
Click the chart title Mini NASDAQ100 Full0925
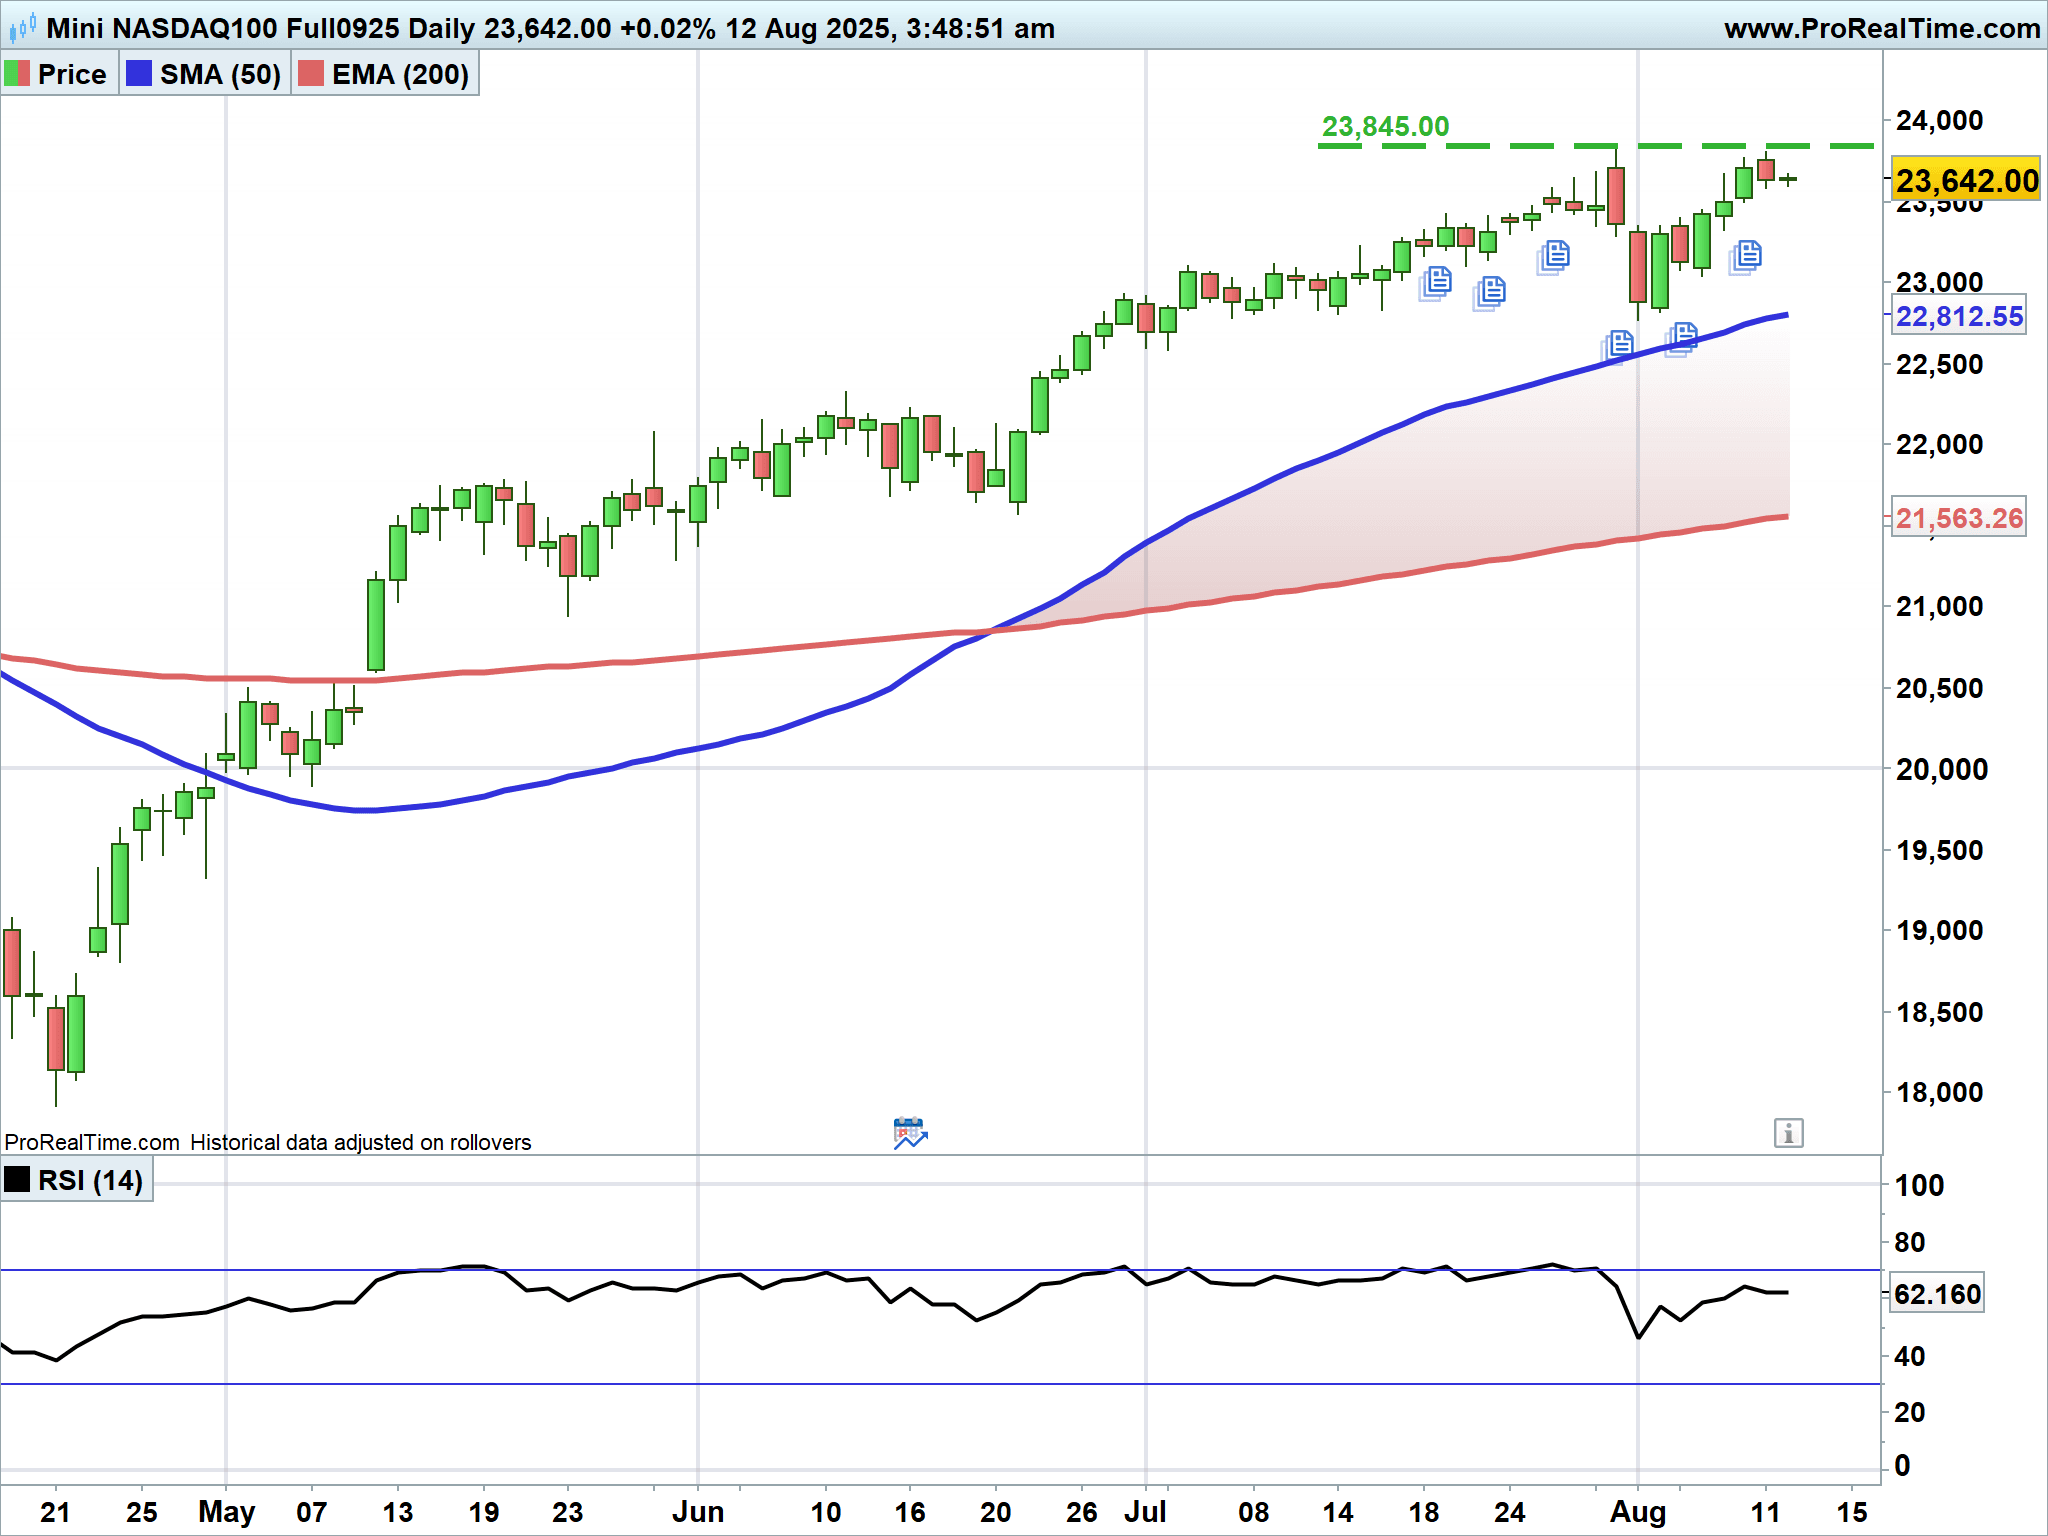coord(223,28)
